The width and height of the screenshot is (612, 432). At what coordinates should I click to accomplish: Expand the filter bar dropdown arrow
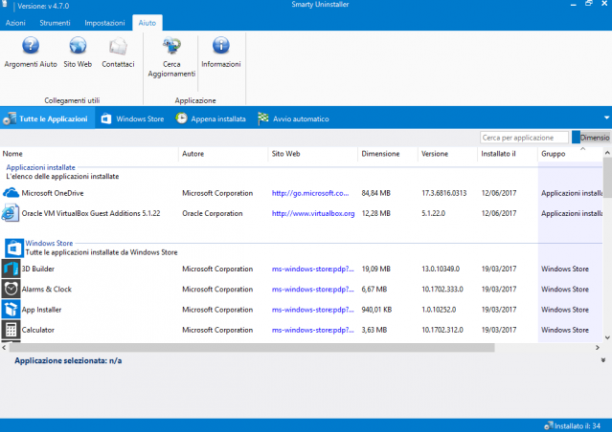[606, 118]
